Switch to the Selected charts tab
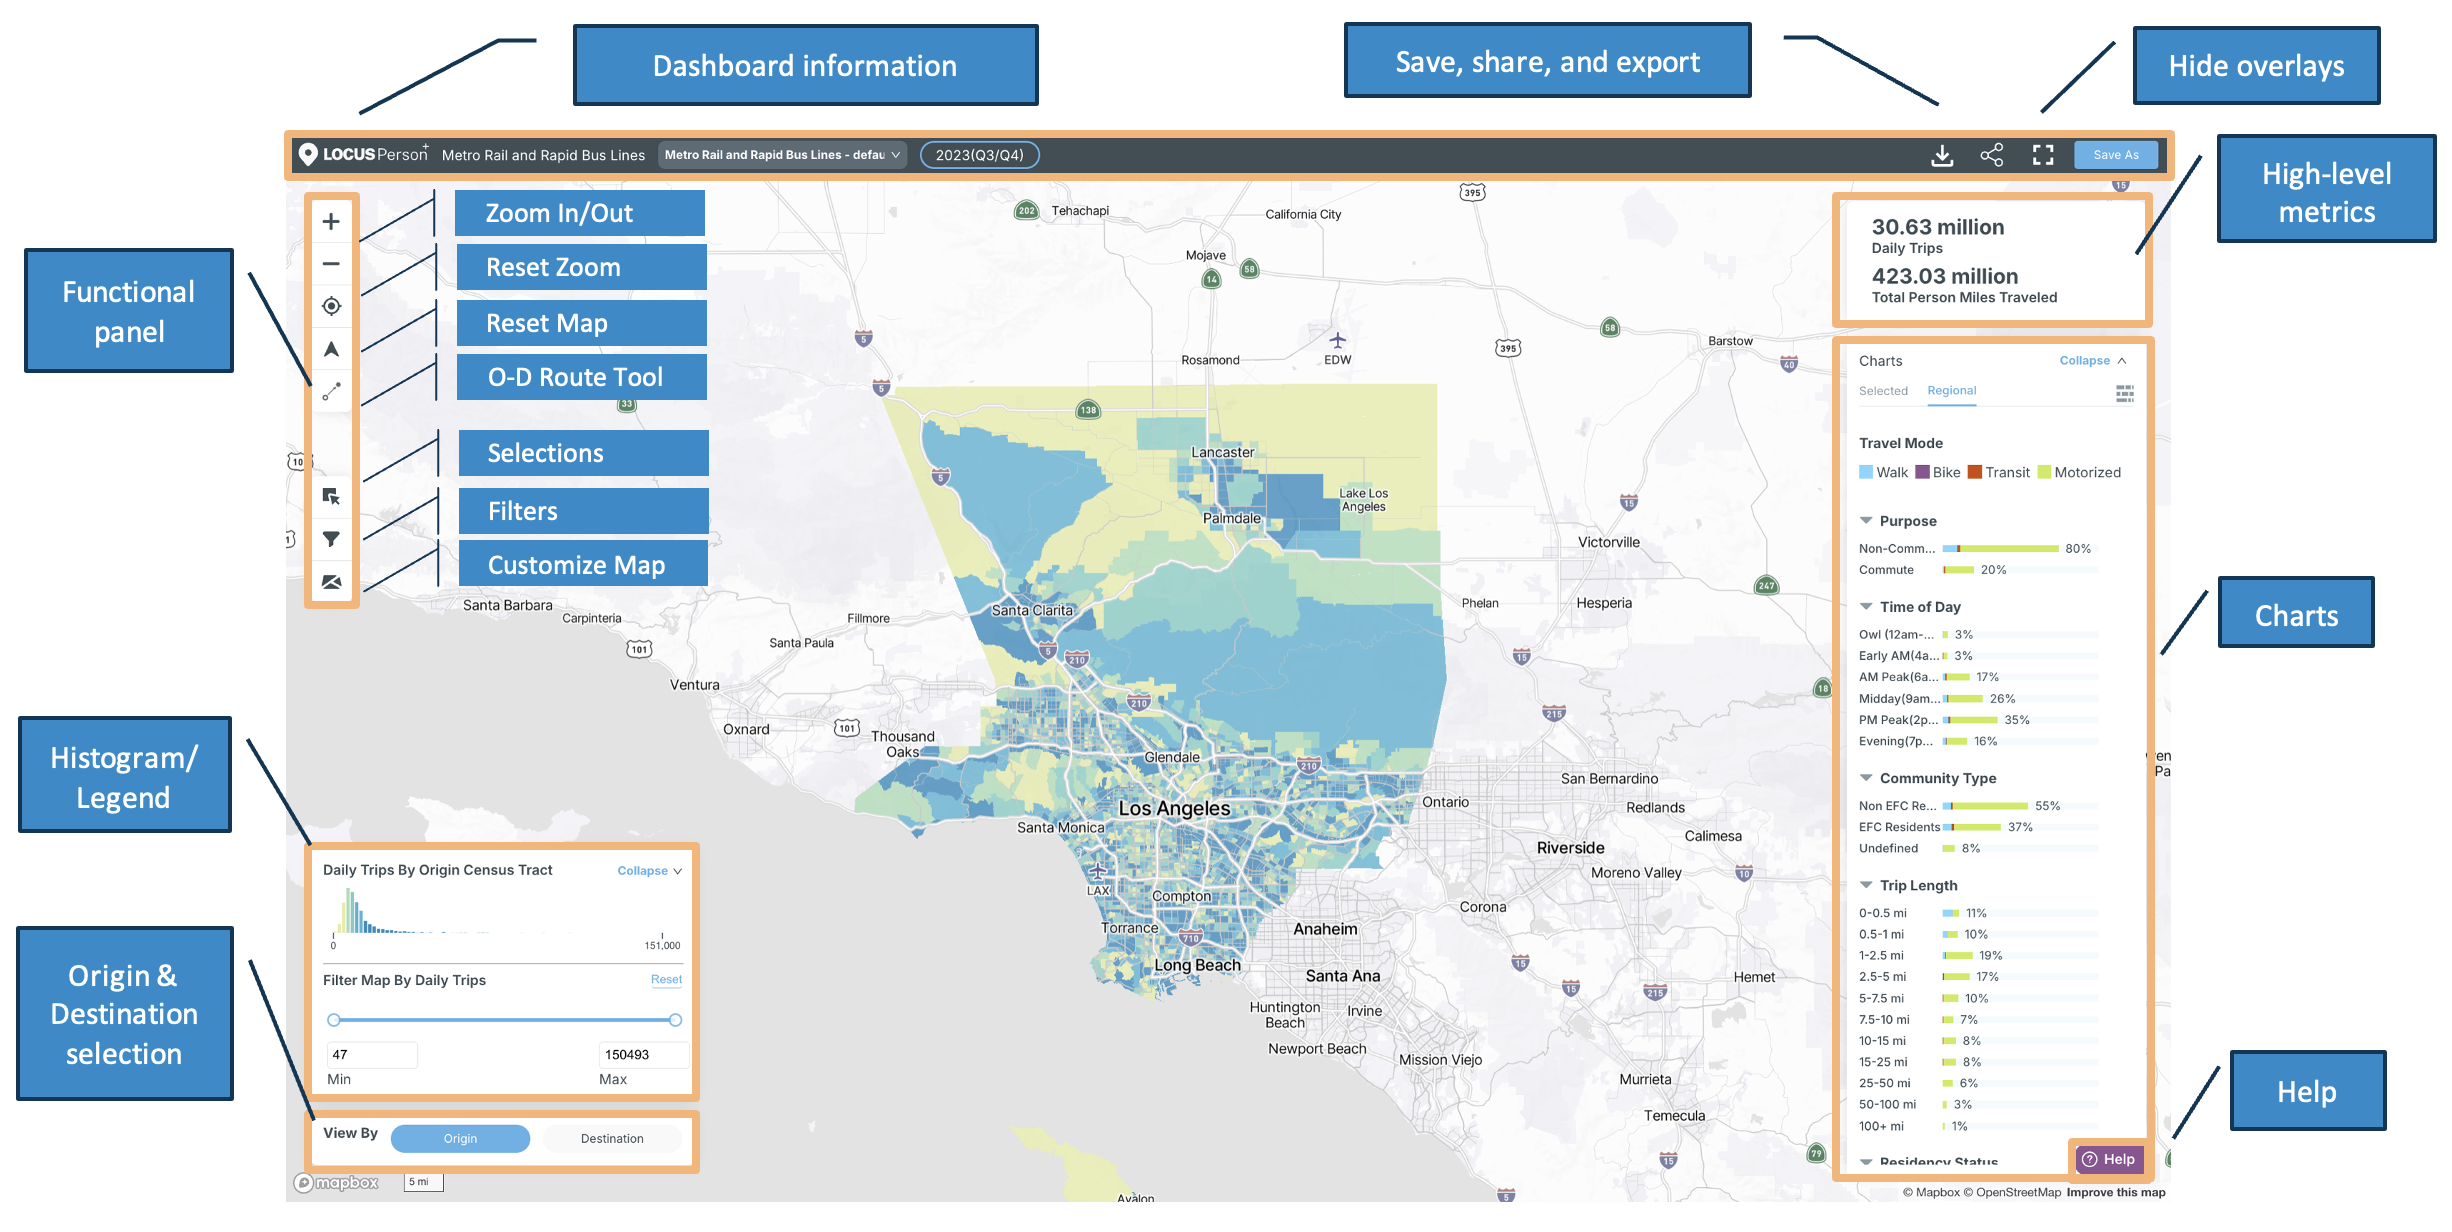This screenshot has width=2452, height=1232. coord(1883,391)
